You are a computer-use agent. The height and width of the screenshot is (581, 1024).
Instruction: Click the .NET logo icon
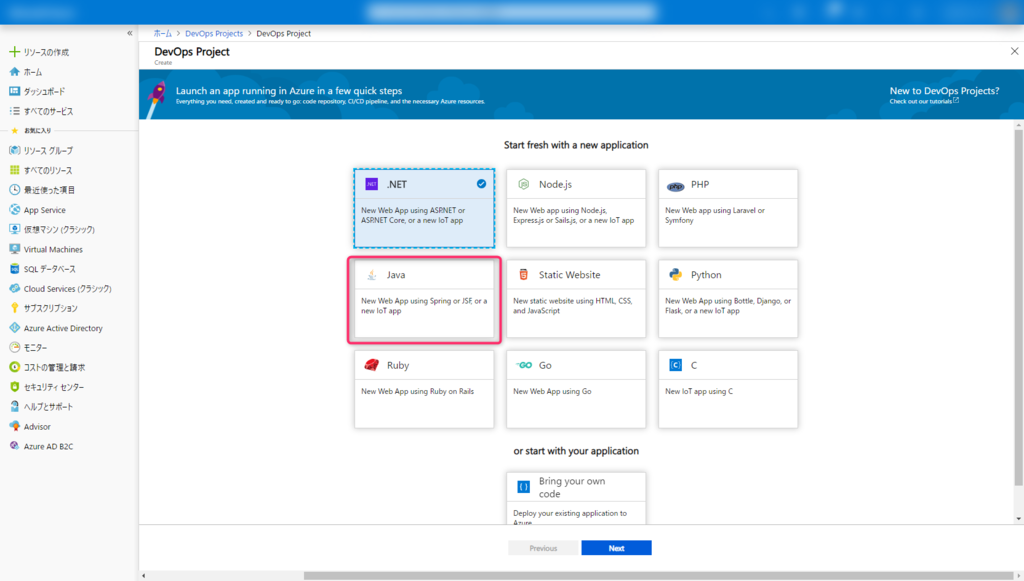tap(372, 184)
